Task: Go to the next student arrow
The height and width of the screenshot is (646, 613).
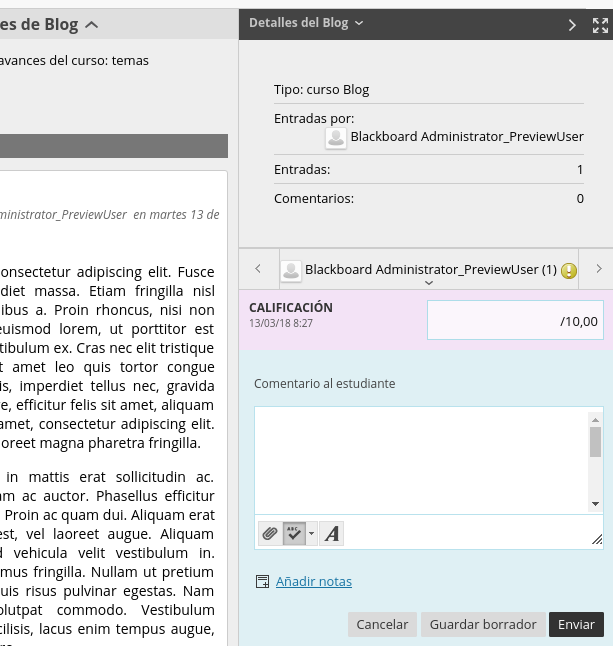Action: (x=598, y=269)
